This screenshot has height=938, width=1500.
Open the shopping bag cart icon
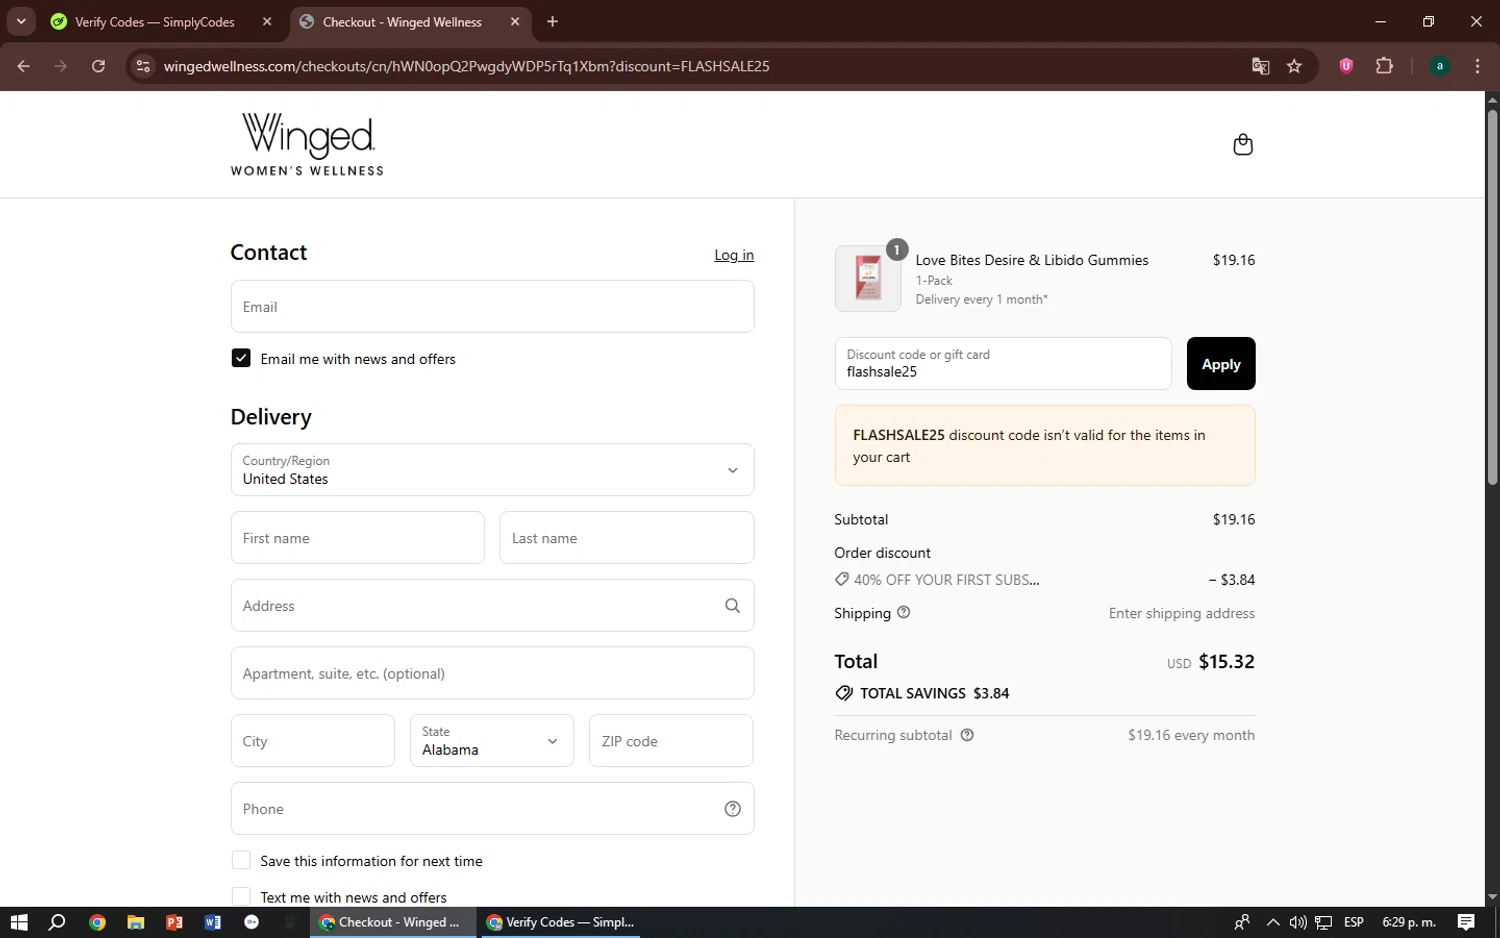pos(1242,145)
